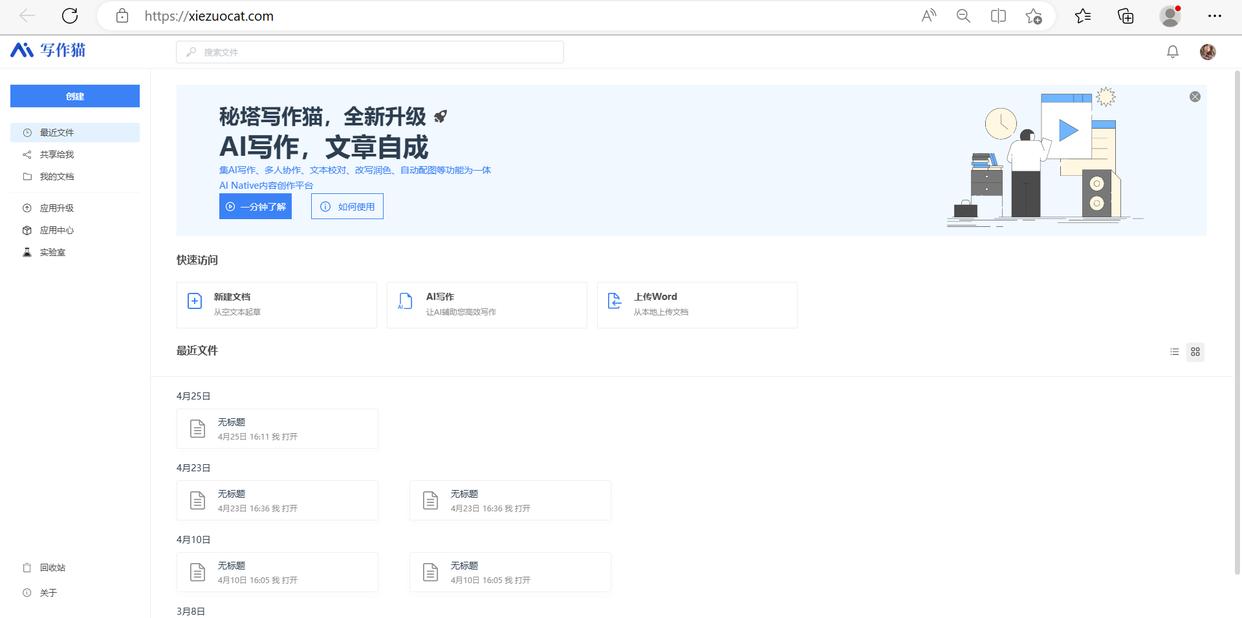The image size is (1242, 618).
Task: Select 新建文档 to create a blank document
Action: (276, 304)
